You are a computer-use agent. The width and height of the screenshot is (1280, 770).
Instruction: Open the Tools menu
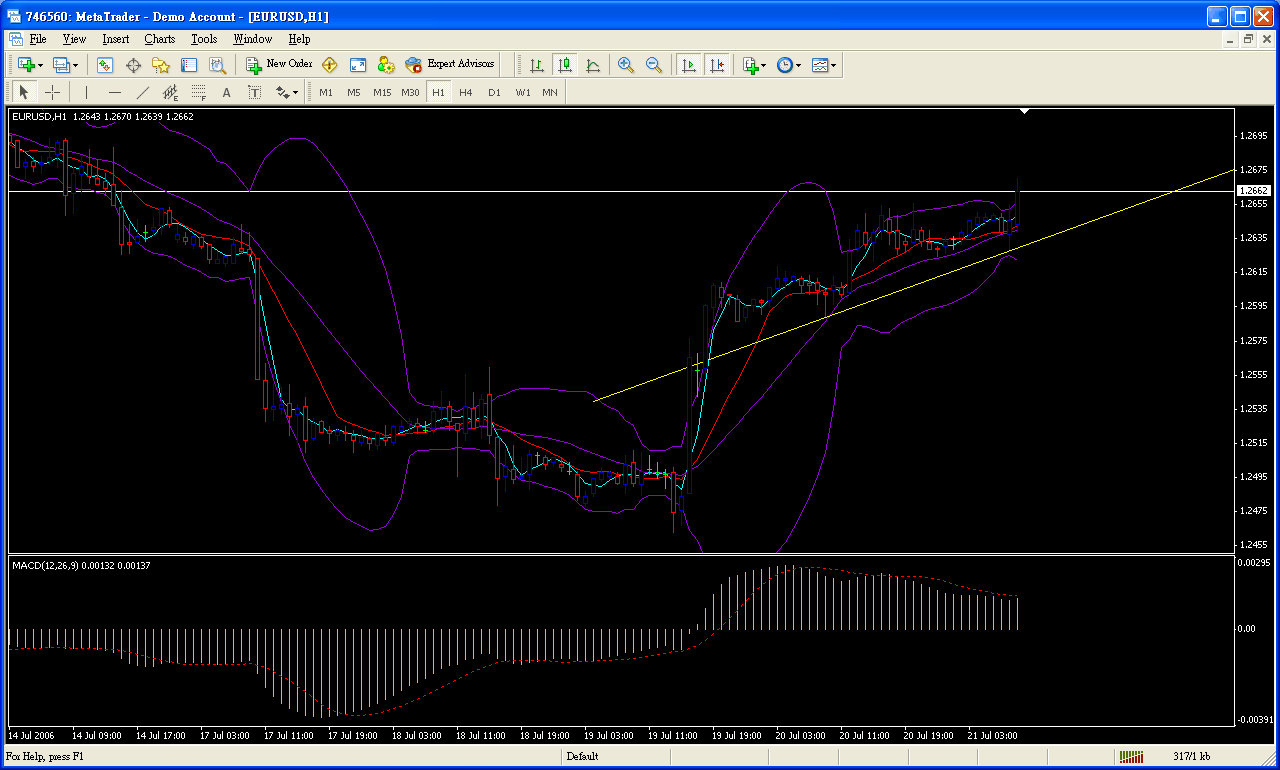(204, 39)
